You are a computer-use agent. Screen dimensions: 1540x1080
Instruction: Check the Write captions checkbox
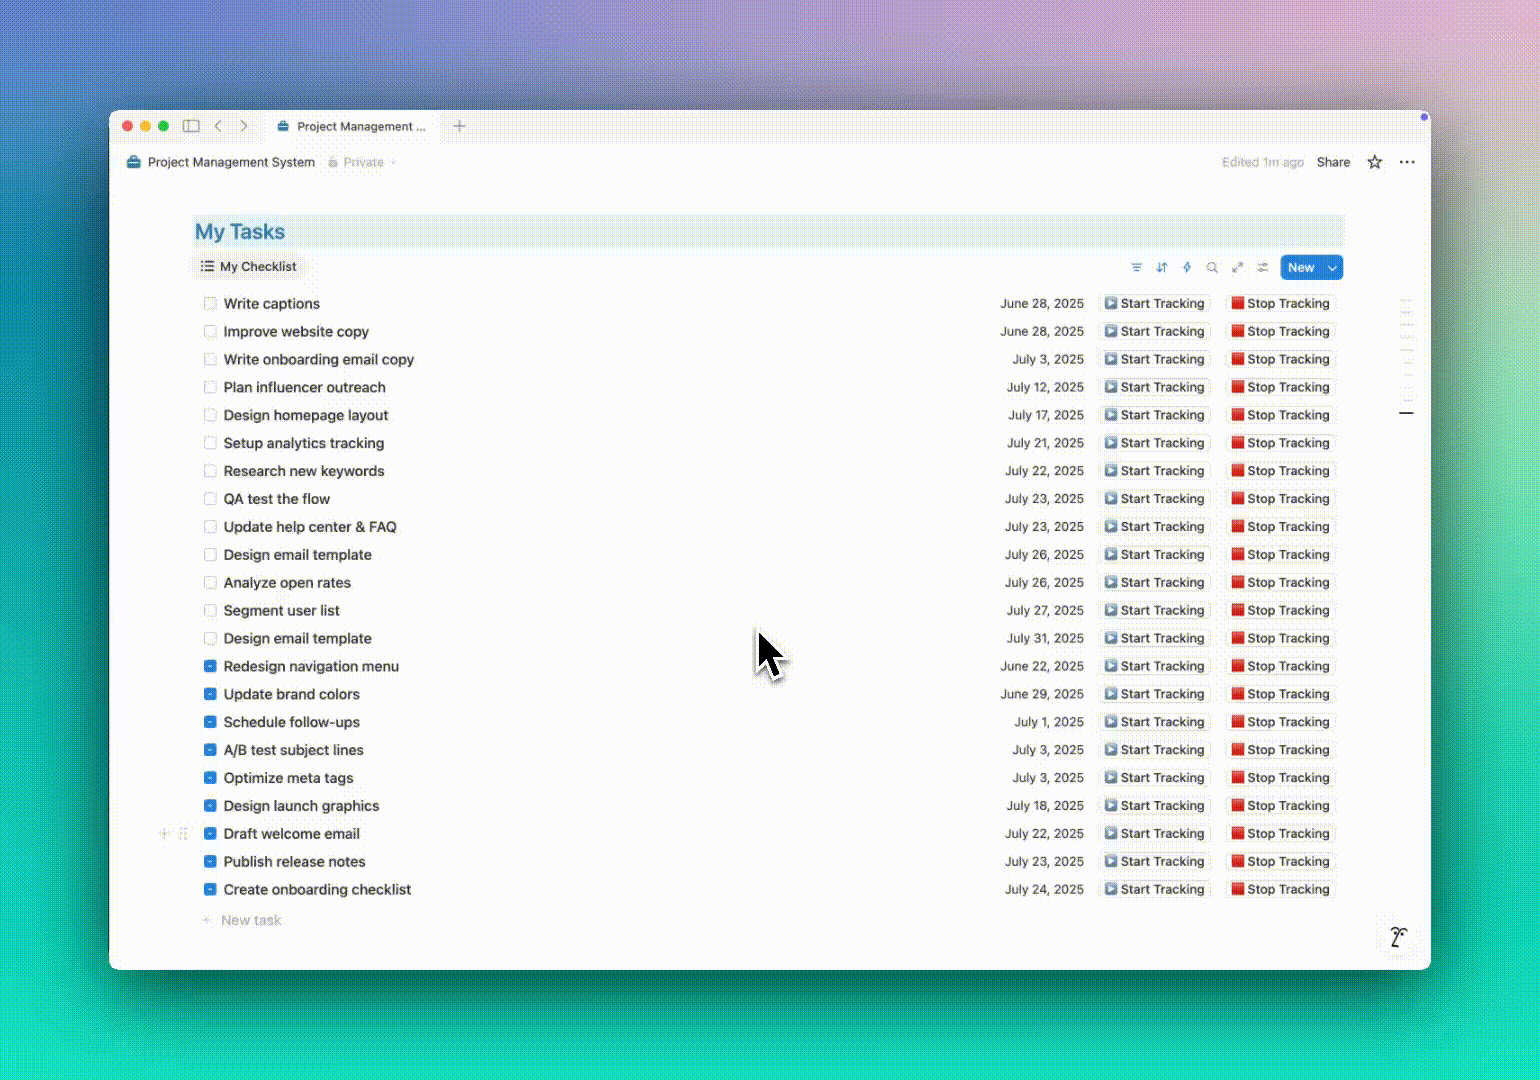click(210, 303)
